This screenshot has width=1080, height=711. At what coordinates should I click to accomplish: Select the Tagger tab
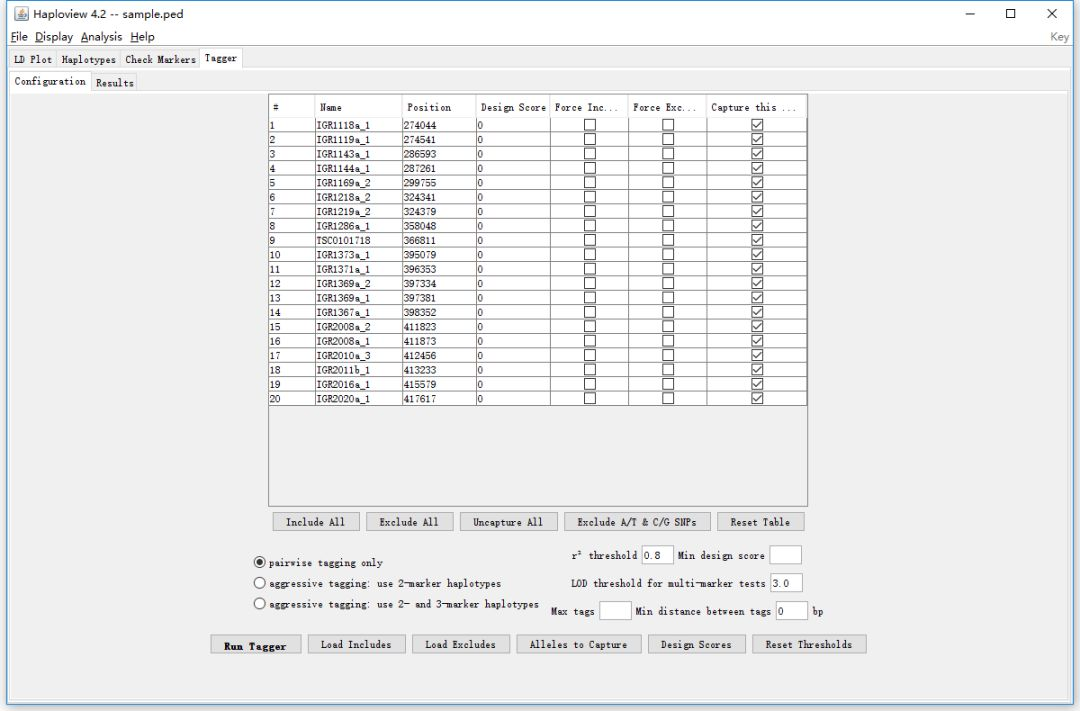click(x=220, y=59)
